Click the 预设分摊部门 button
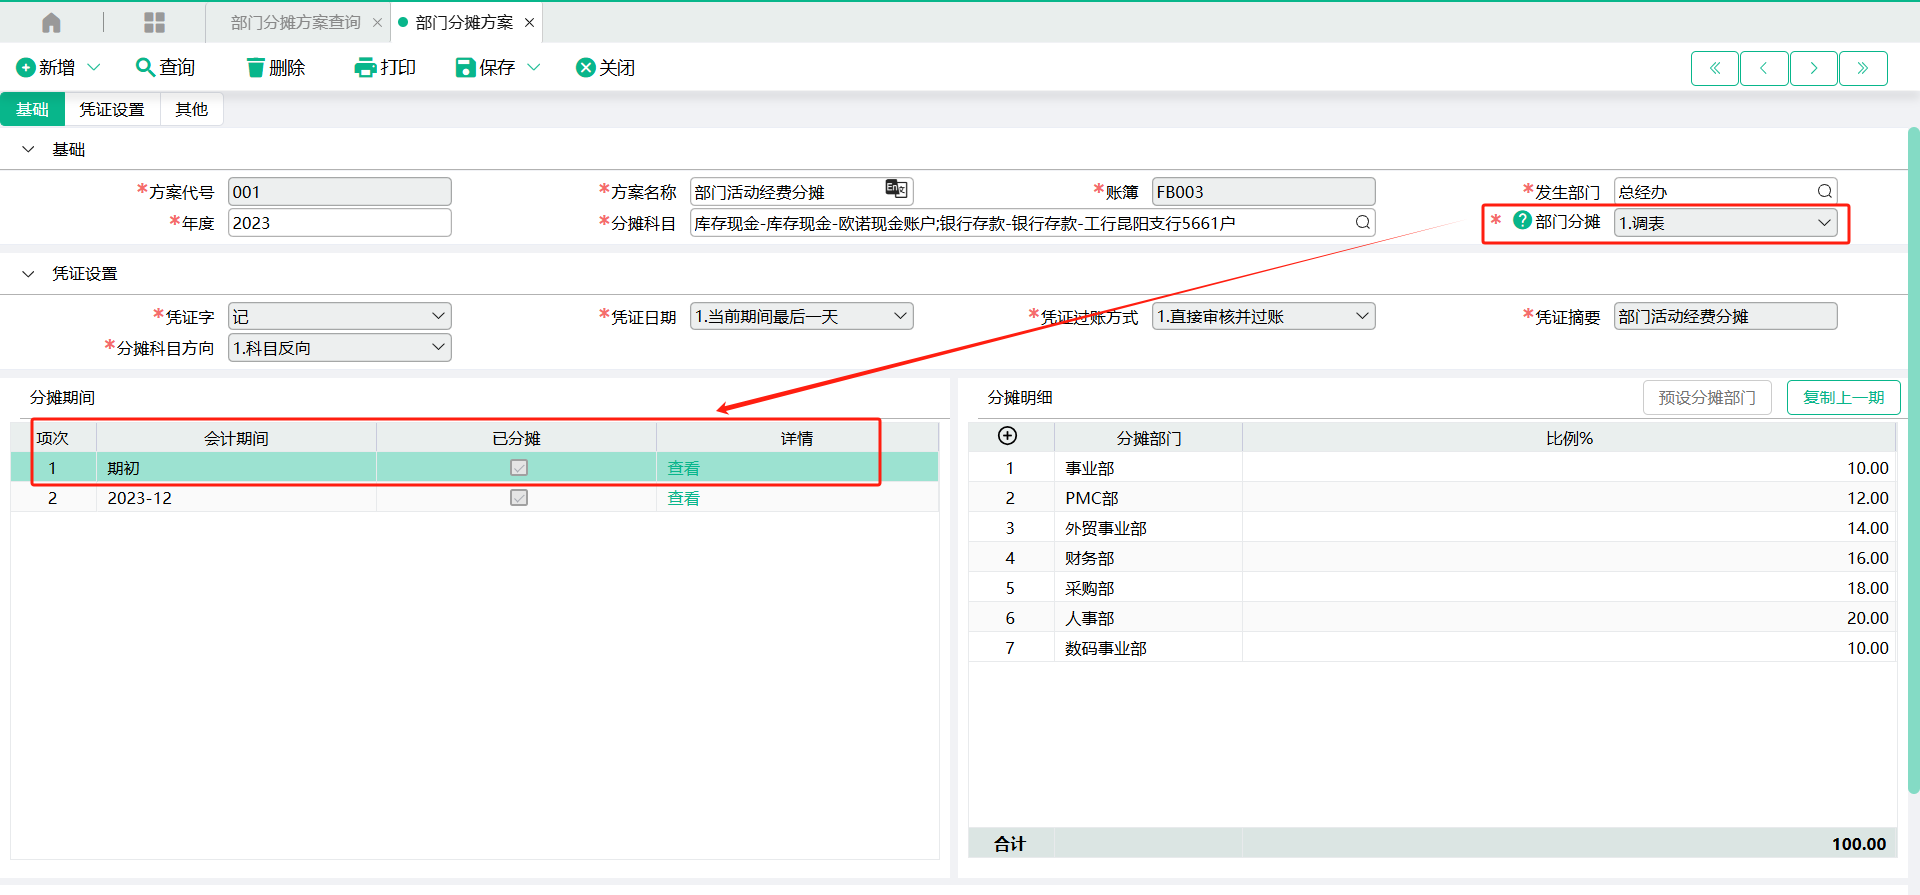The image size is (1920, 895). (1707, 397)
